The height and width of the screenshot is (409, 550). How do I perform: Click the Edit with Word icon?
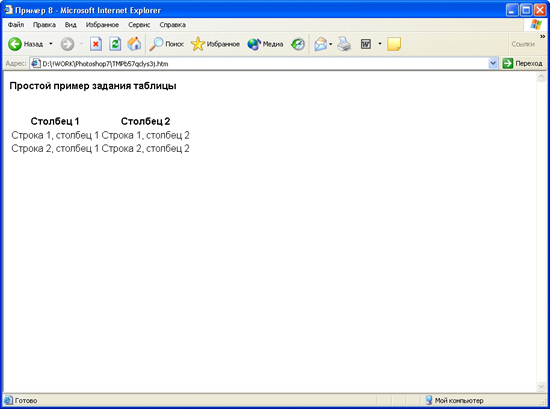pyautogui.click(x=366, y=44)
